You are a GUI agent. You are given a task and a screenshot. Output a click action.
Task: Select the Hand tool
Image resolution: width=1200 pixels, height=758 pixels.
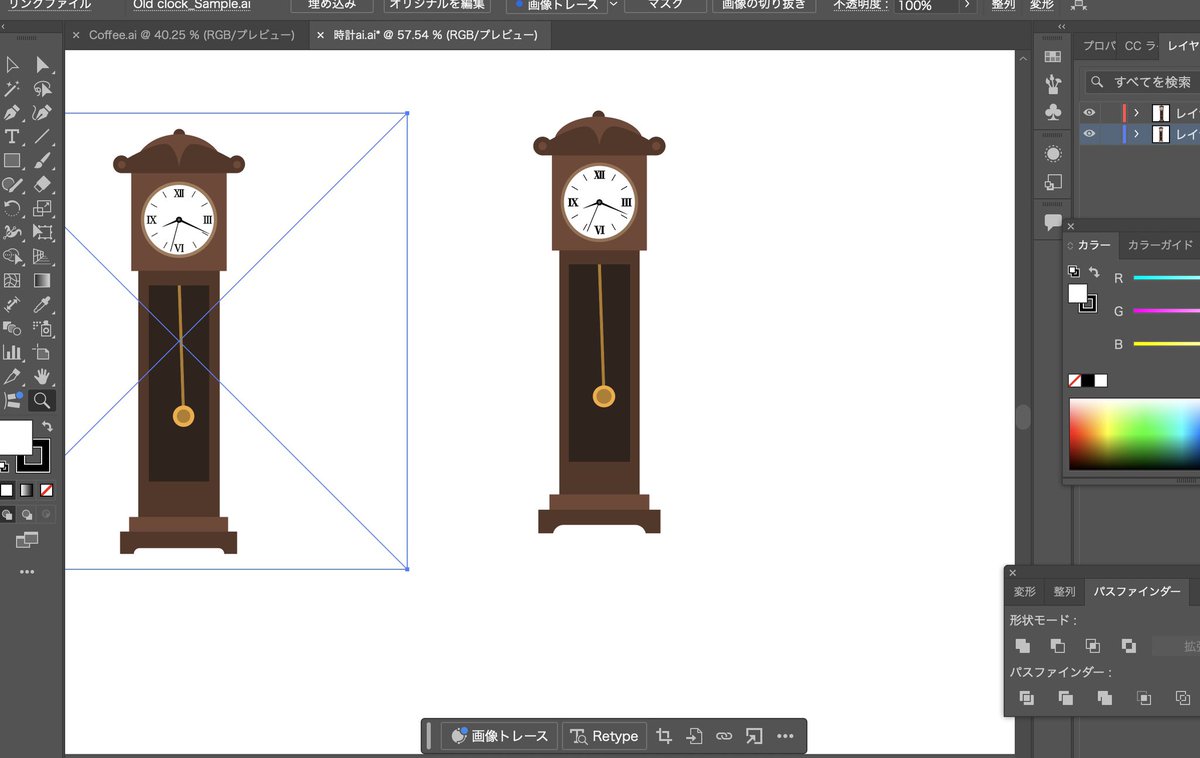coord(42,377)
